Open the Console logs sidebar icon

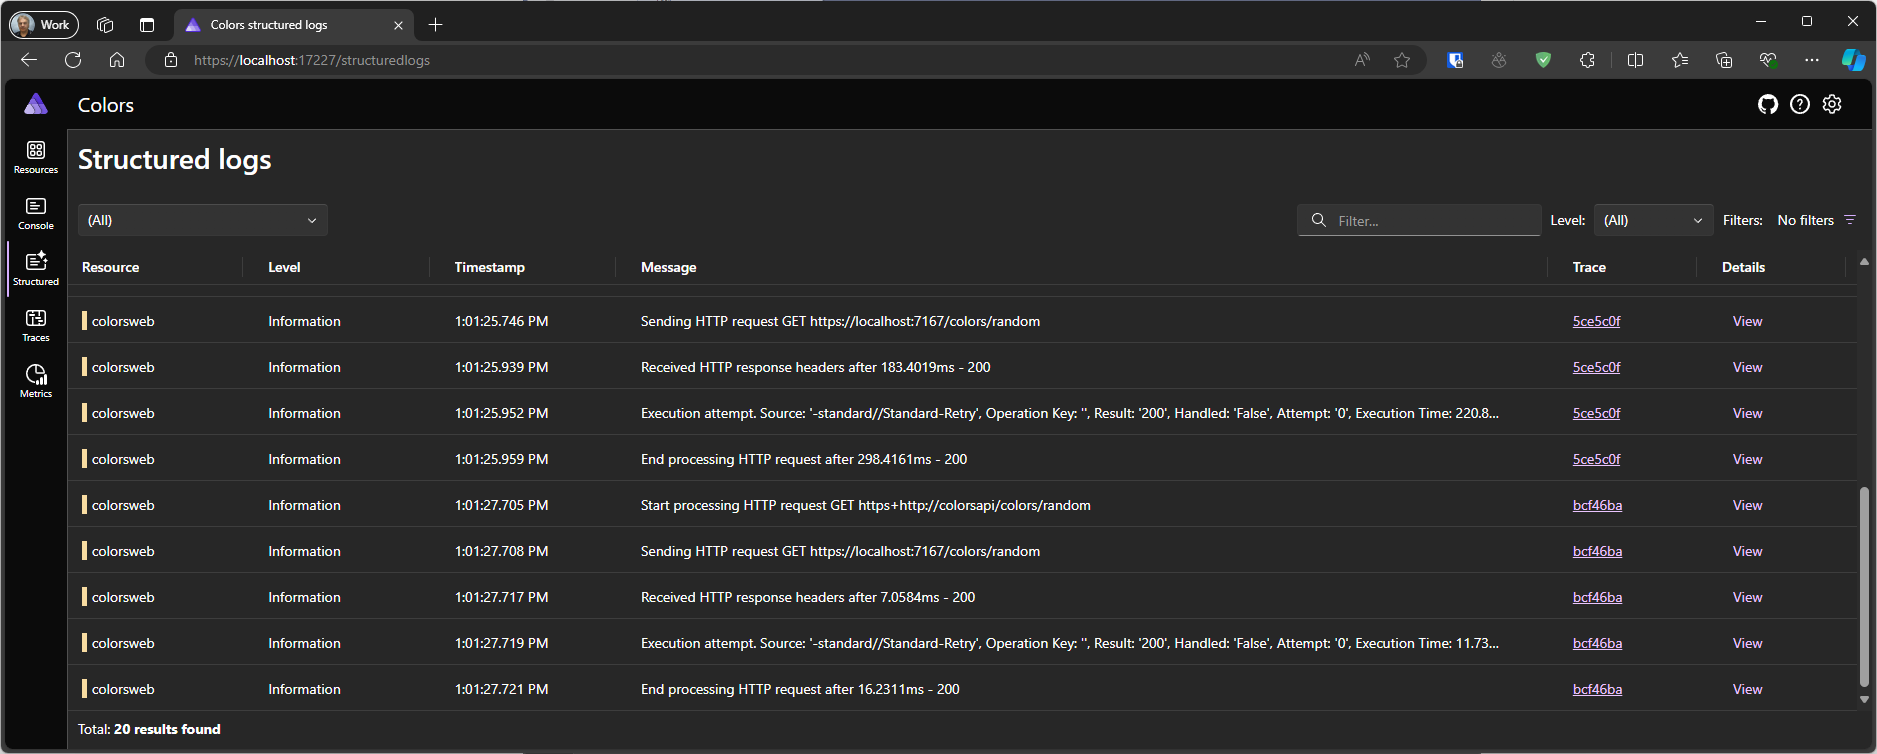tap(36, 213)
